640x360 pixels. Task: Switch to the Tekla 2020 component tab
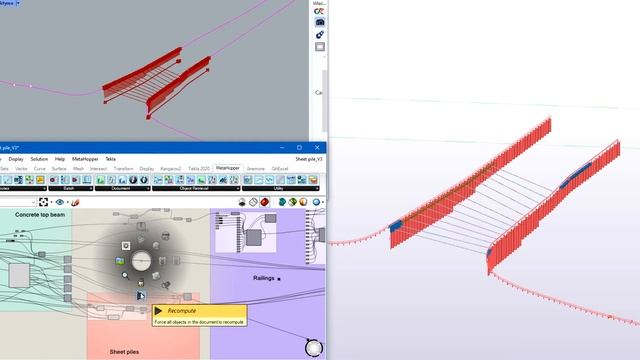click(199, 169)
